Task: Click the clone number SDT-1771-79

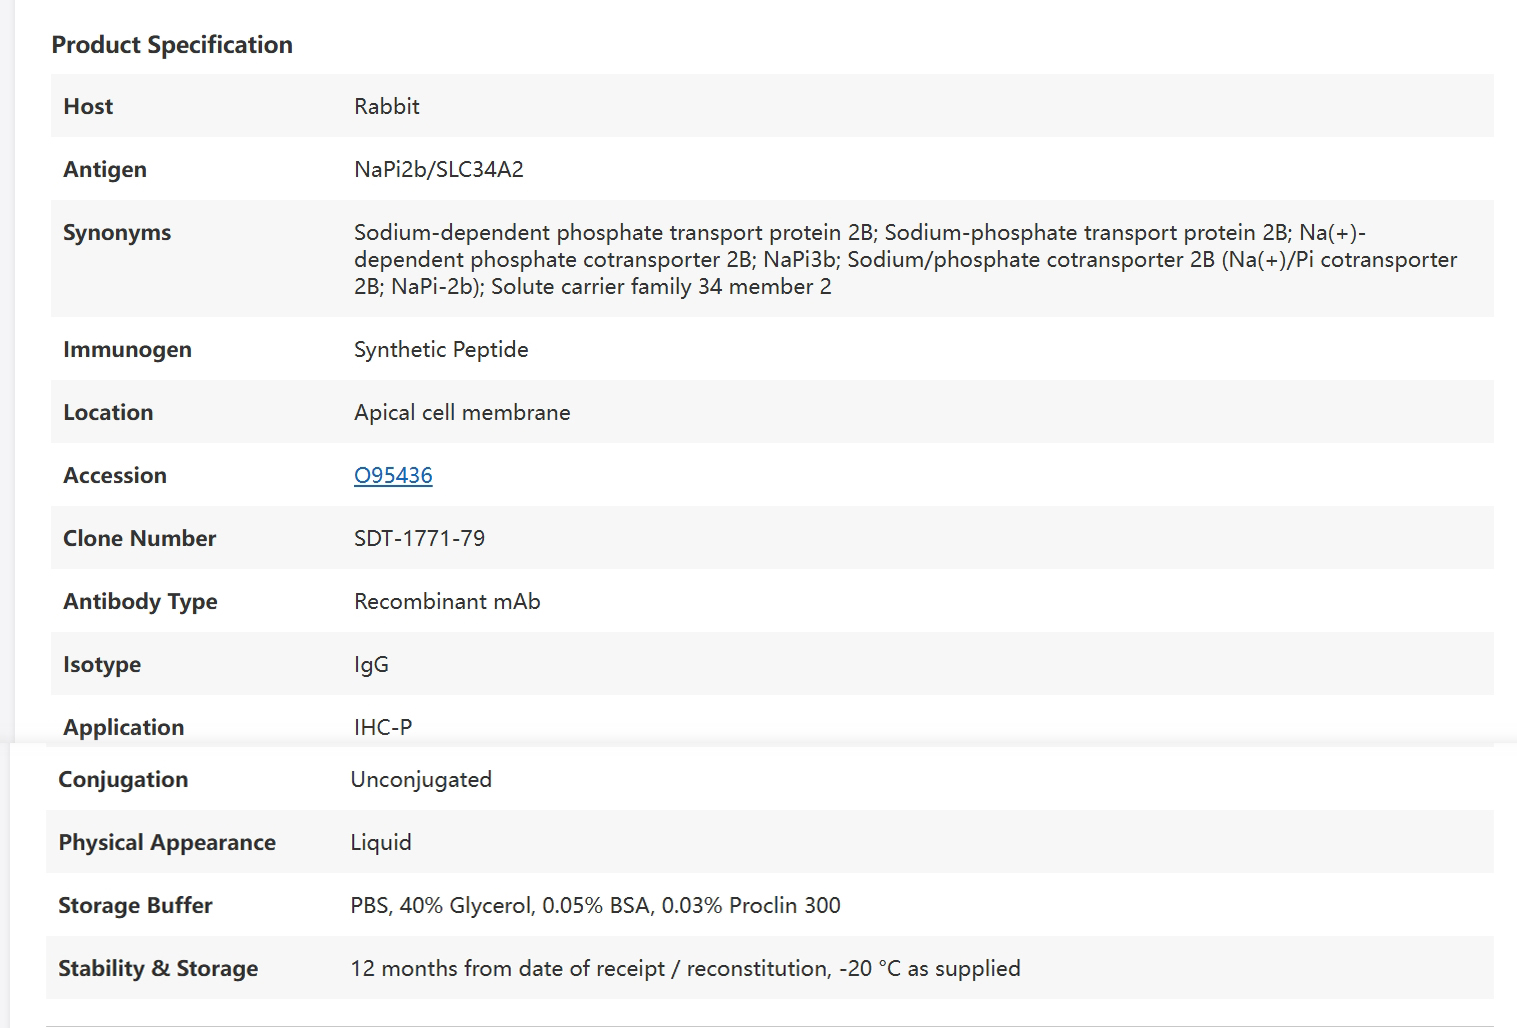Action: pos(419,539)
